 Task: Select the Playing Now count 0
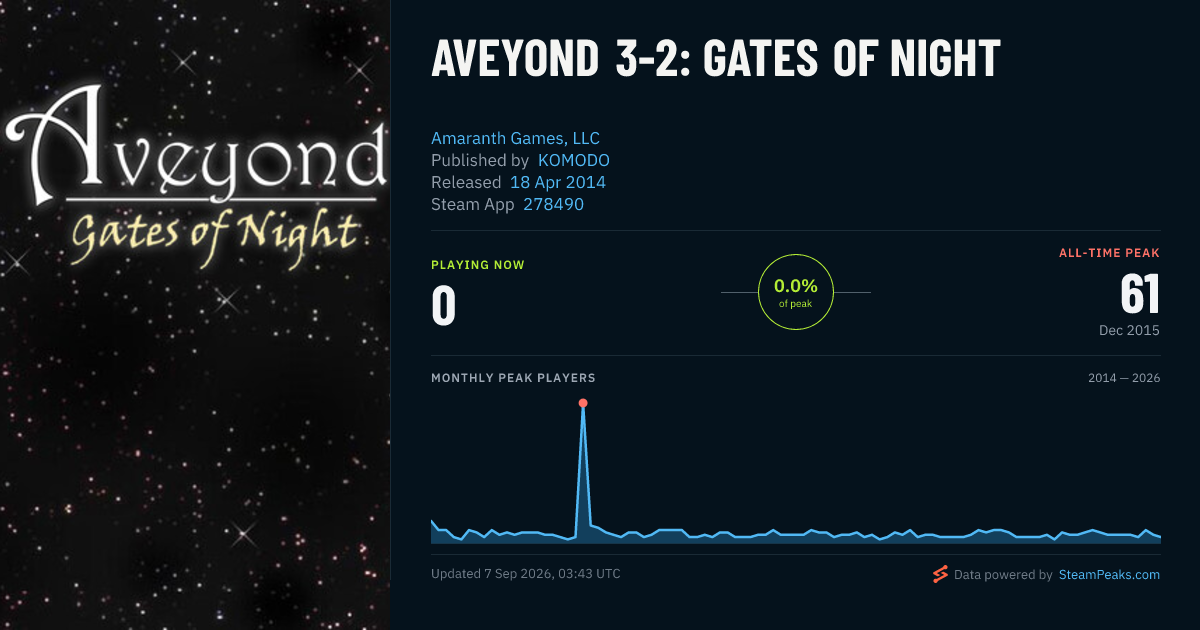pyautogui.click(x=443, y=306)
